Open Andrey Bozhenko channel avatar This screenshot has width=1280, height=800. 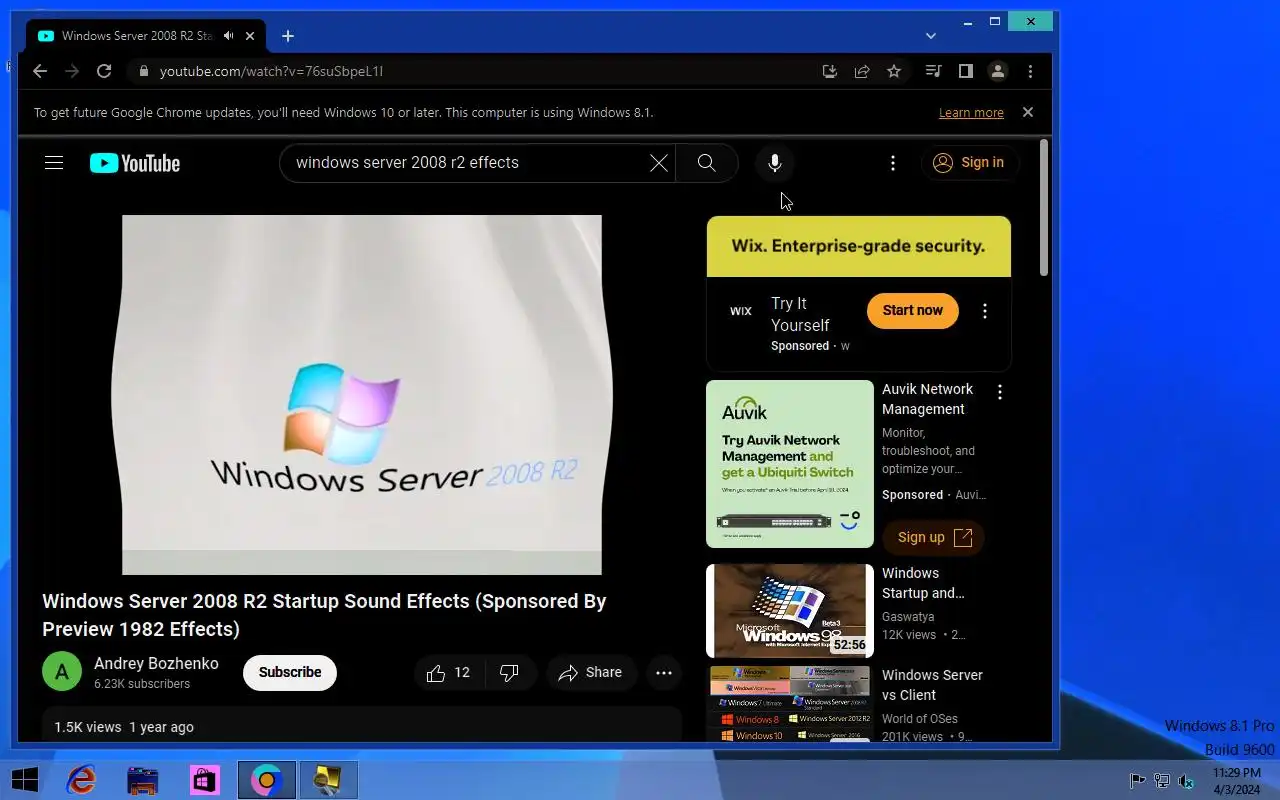pos(62,672)
